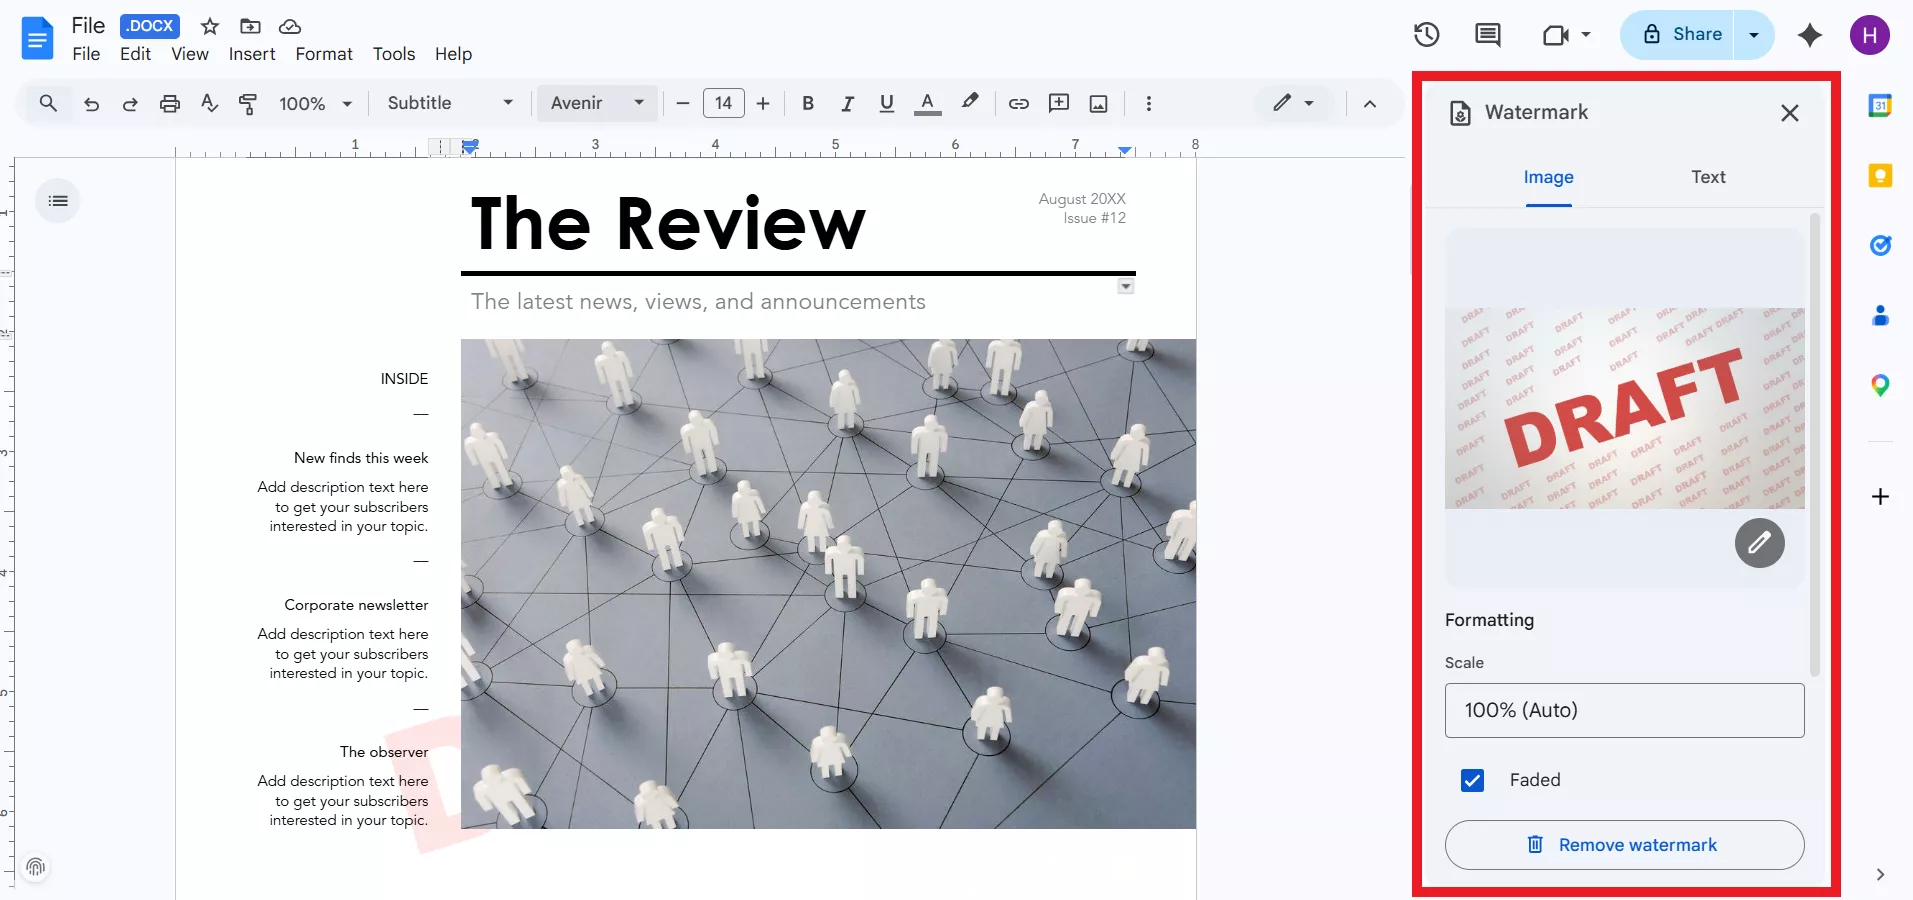1913x900 pixels.
Task: Select the Print icon
Action: [169, 103]
